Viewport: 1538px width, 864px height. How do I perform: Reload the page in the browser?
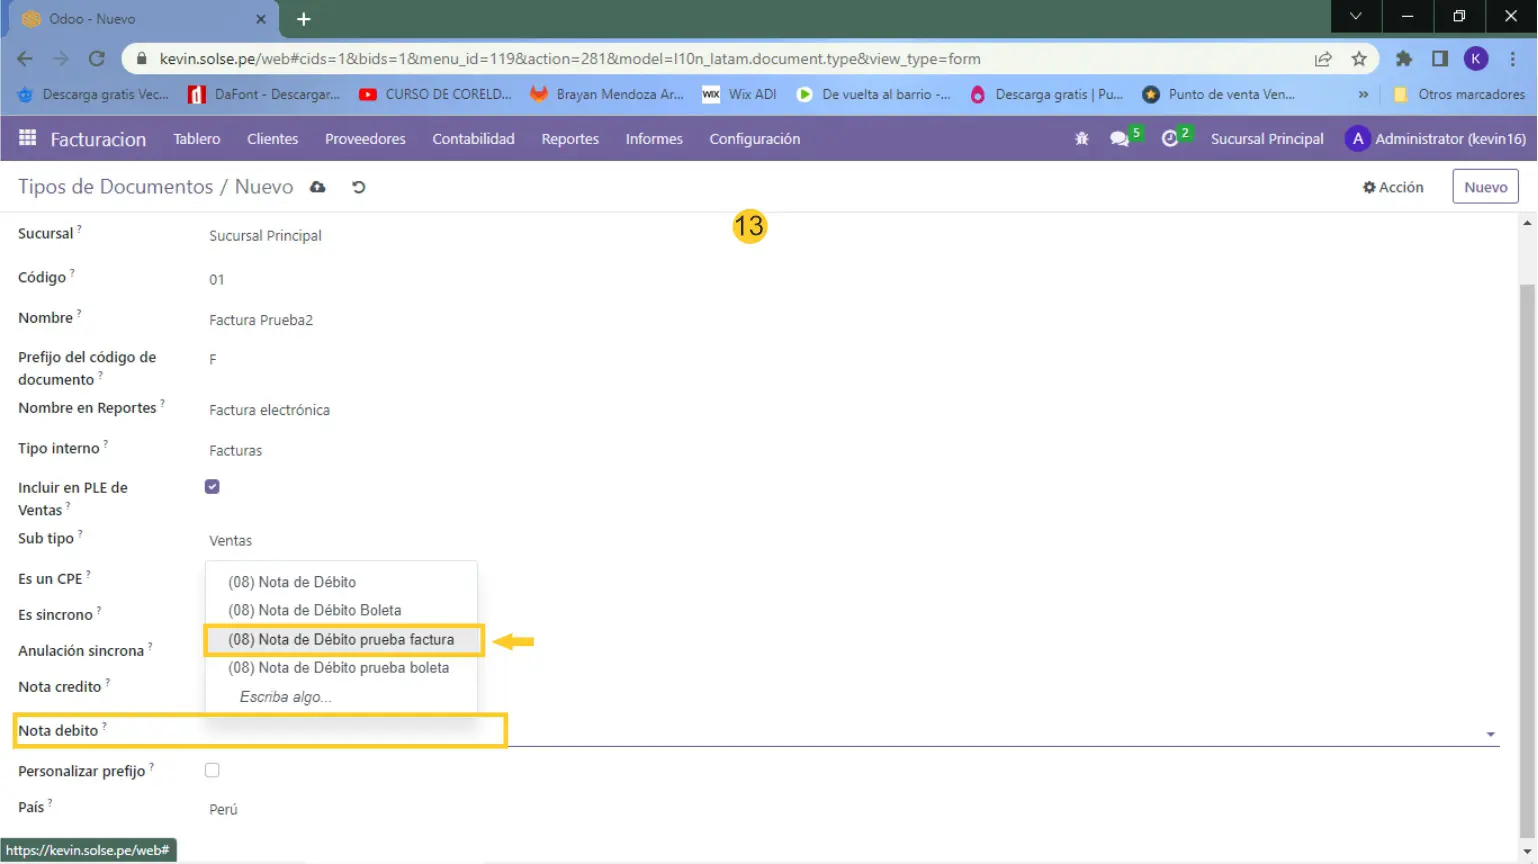pyautogui.click(x=97, y=59)
